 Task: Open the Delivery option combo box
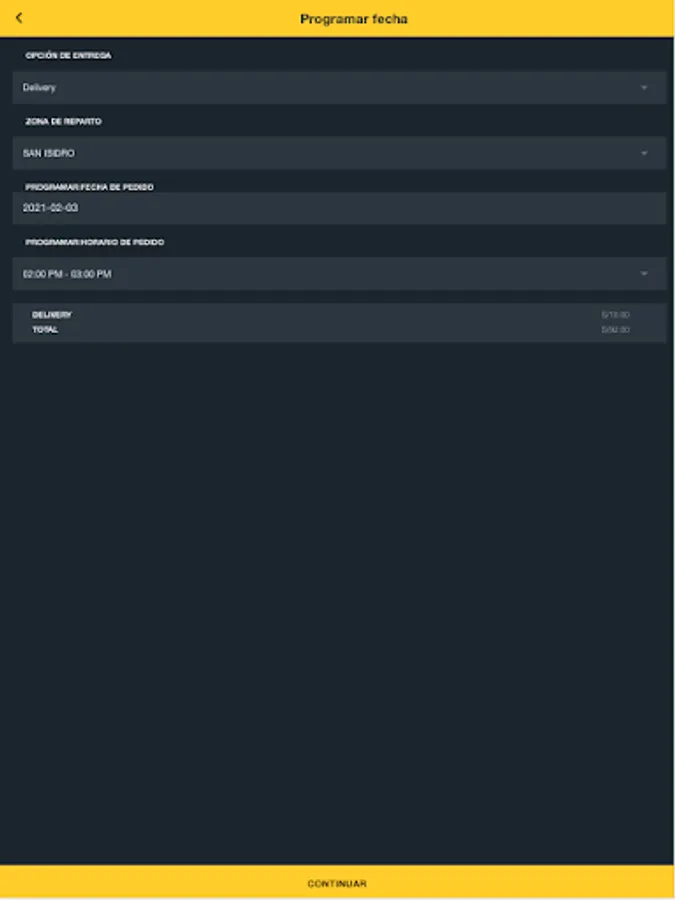[x=300, y=88]
